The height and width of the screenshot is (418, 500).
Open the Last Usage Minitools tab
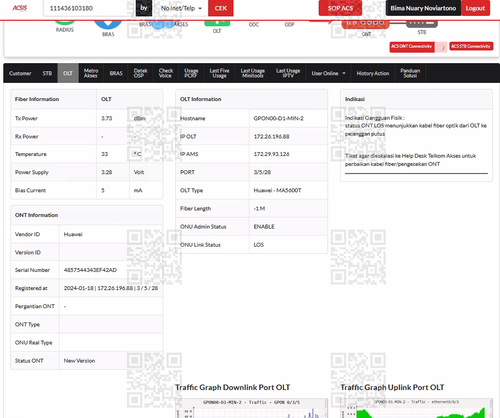(x=253, y=73)
